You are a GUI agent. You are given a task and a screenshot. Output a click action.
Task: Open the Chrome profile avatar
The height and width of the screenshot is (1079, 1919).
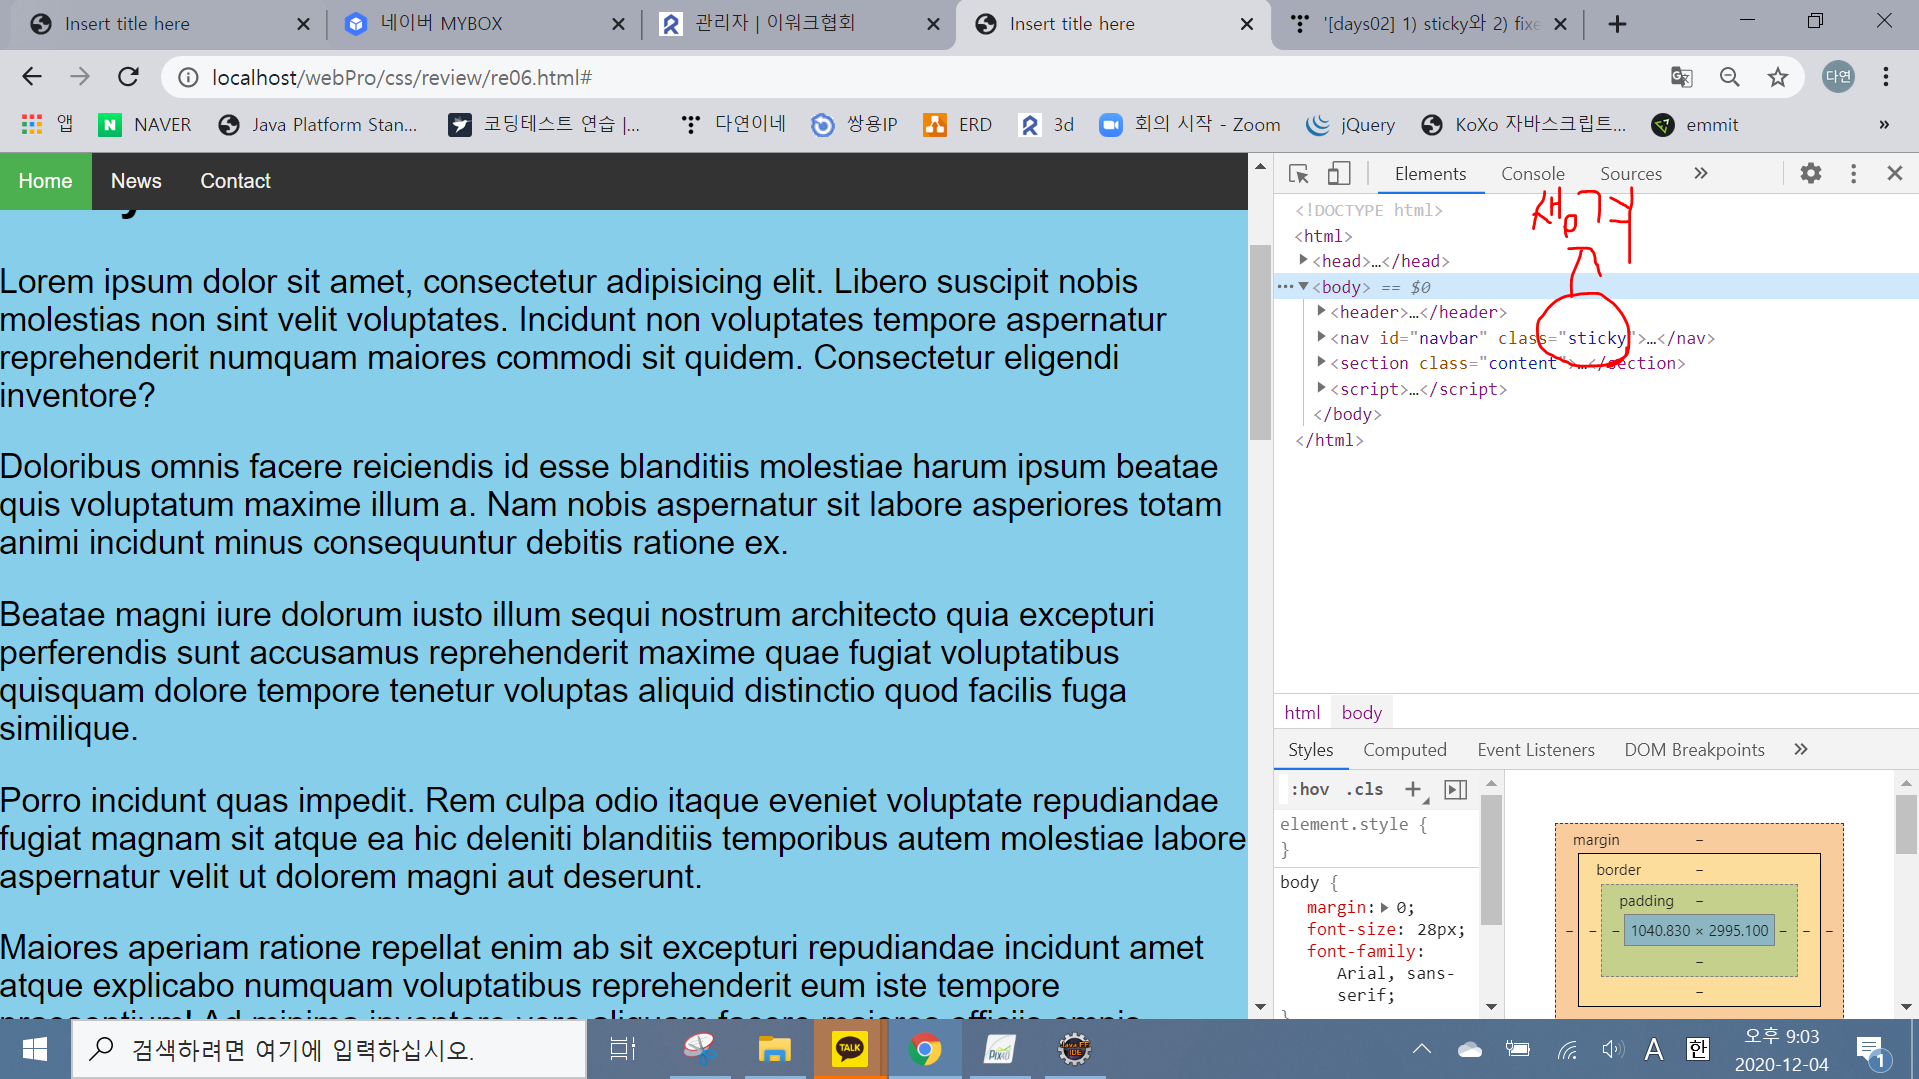click(x=1838, y=77)
